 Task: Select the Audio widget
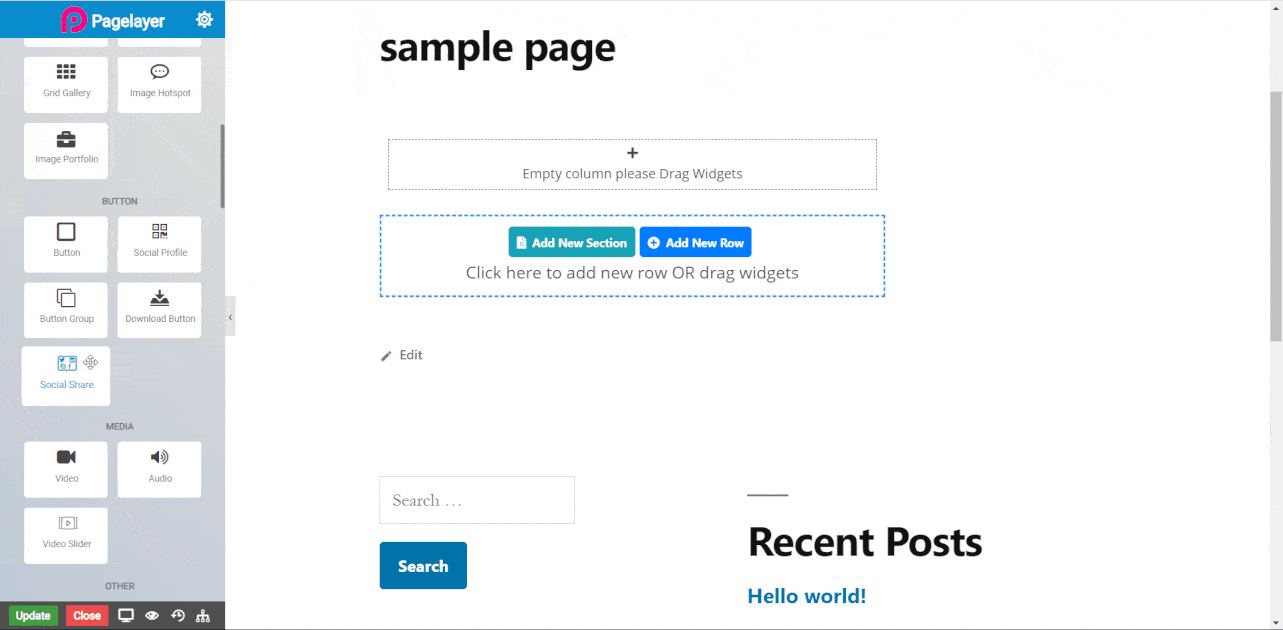[160, 467]
